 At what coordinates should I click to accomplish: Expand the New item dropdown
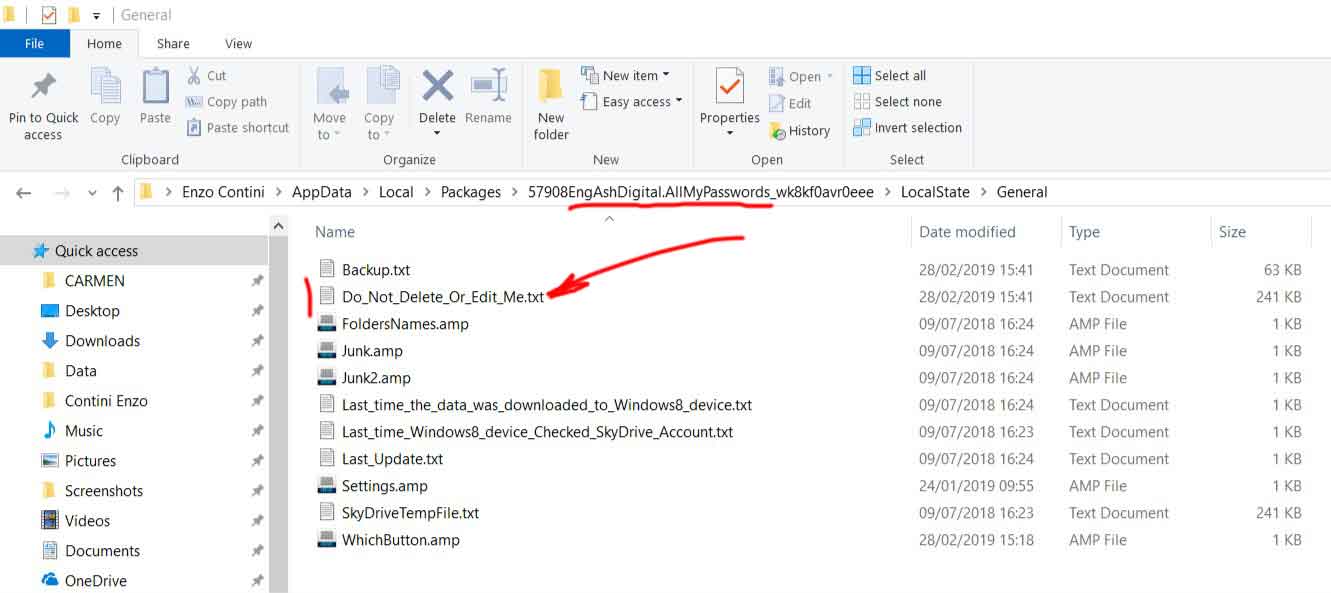(627, 76)
